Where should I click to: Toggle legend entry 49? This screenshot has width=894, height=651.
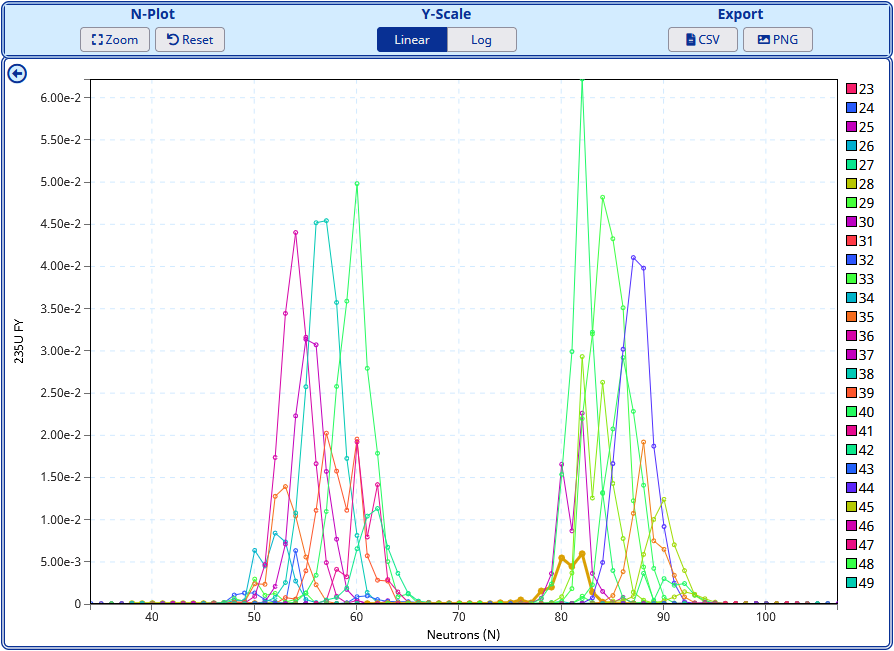coord(860,583)
